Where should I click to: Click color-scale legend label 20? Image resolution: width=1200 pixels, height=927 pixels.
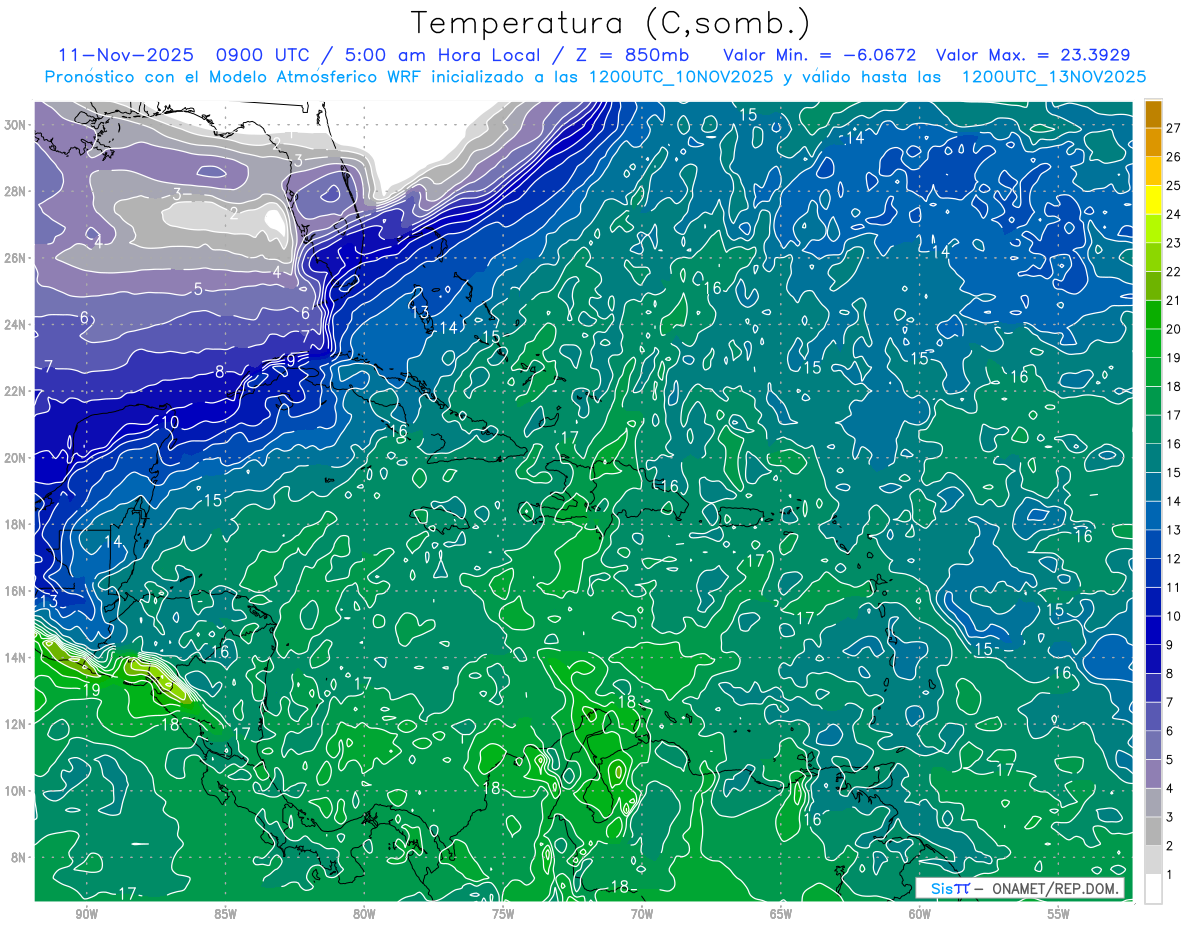(x=1173, y=329)
